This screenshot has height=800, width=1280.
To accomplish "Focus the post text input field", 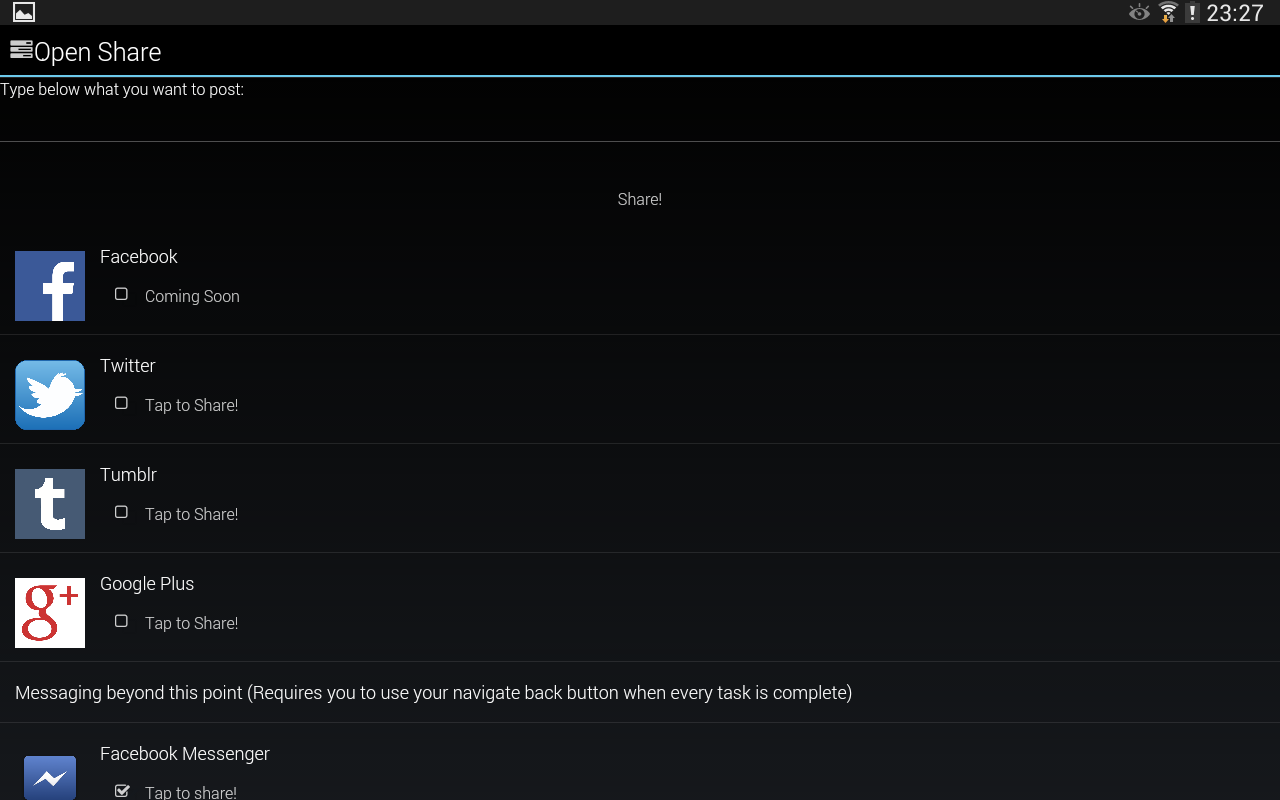I will click(640, 121).
